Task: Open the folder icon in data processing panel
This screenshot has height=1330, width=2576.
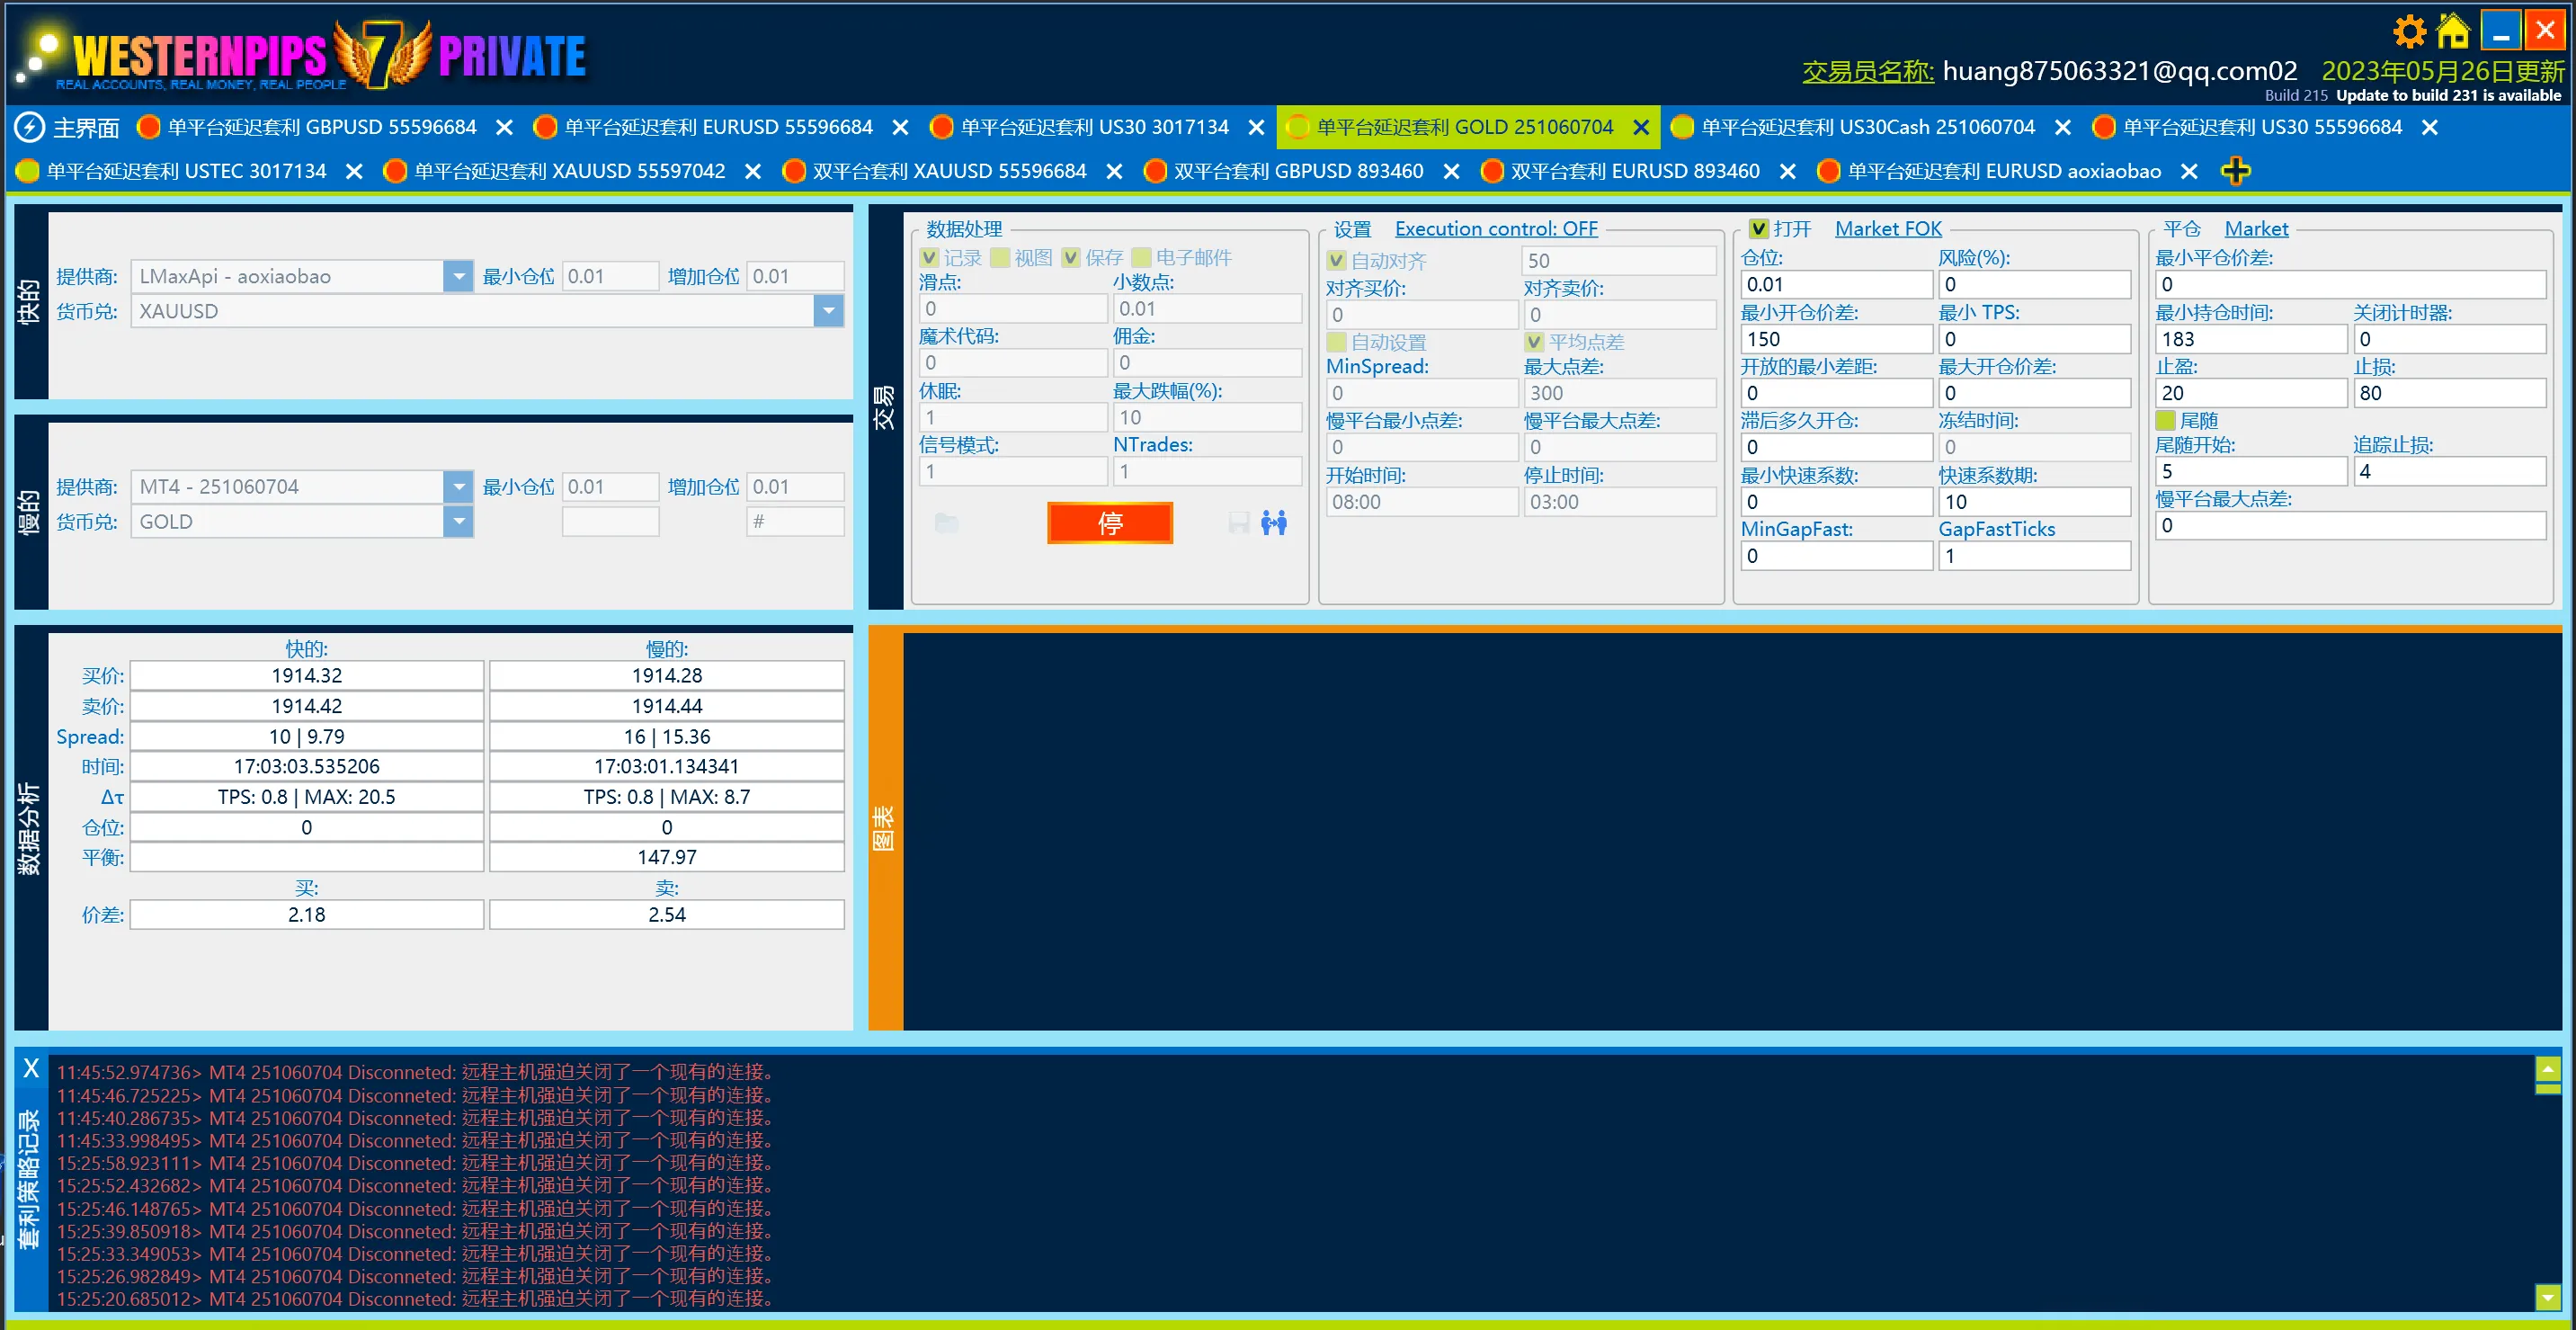Action: click(946, 522)
